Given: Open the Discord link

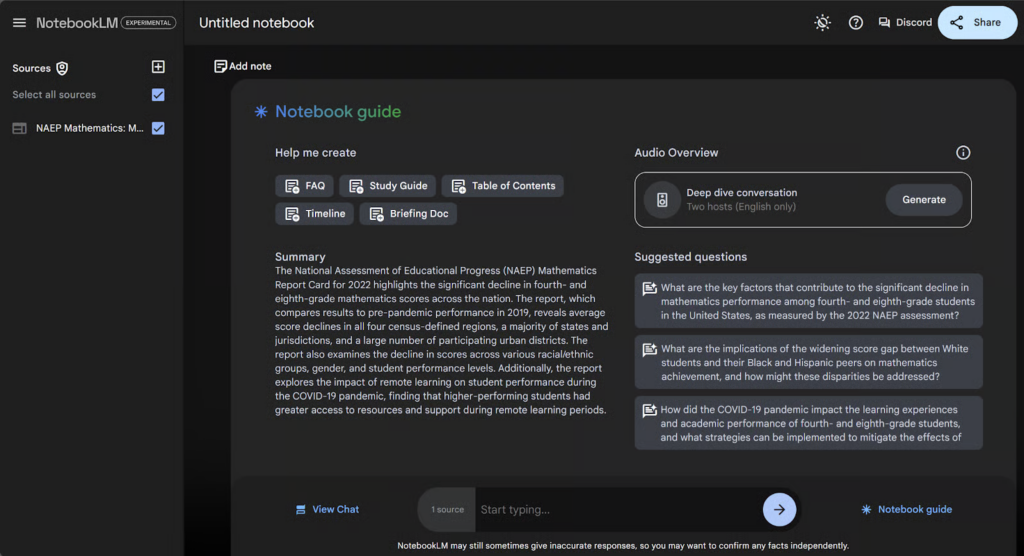Looking at the screenshot, I should point(905,23).
